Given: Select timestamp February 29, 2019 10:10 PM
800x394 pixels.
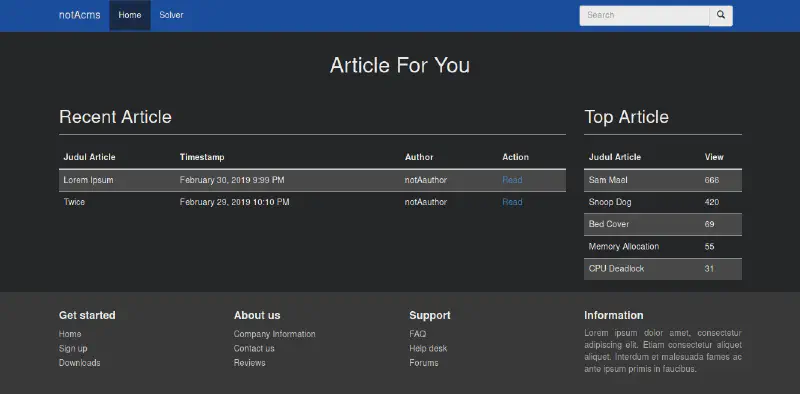Looking at the screenshot, I should (x=234, y=202).
